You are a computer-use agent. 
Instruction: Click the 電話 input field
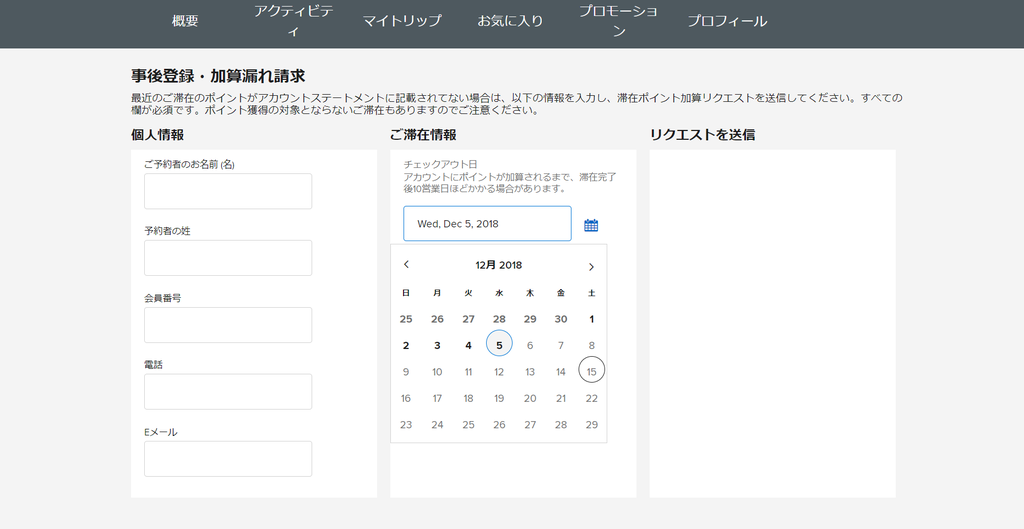point(228,392)
